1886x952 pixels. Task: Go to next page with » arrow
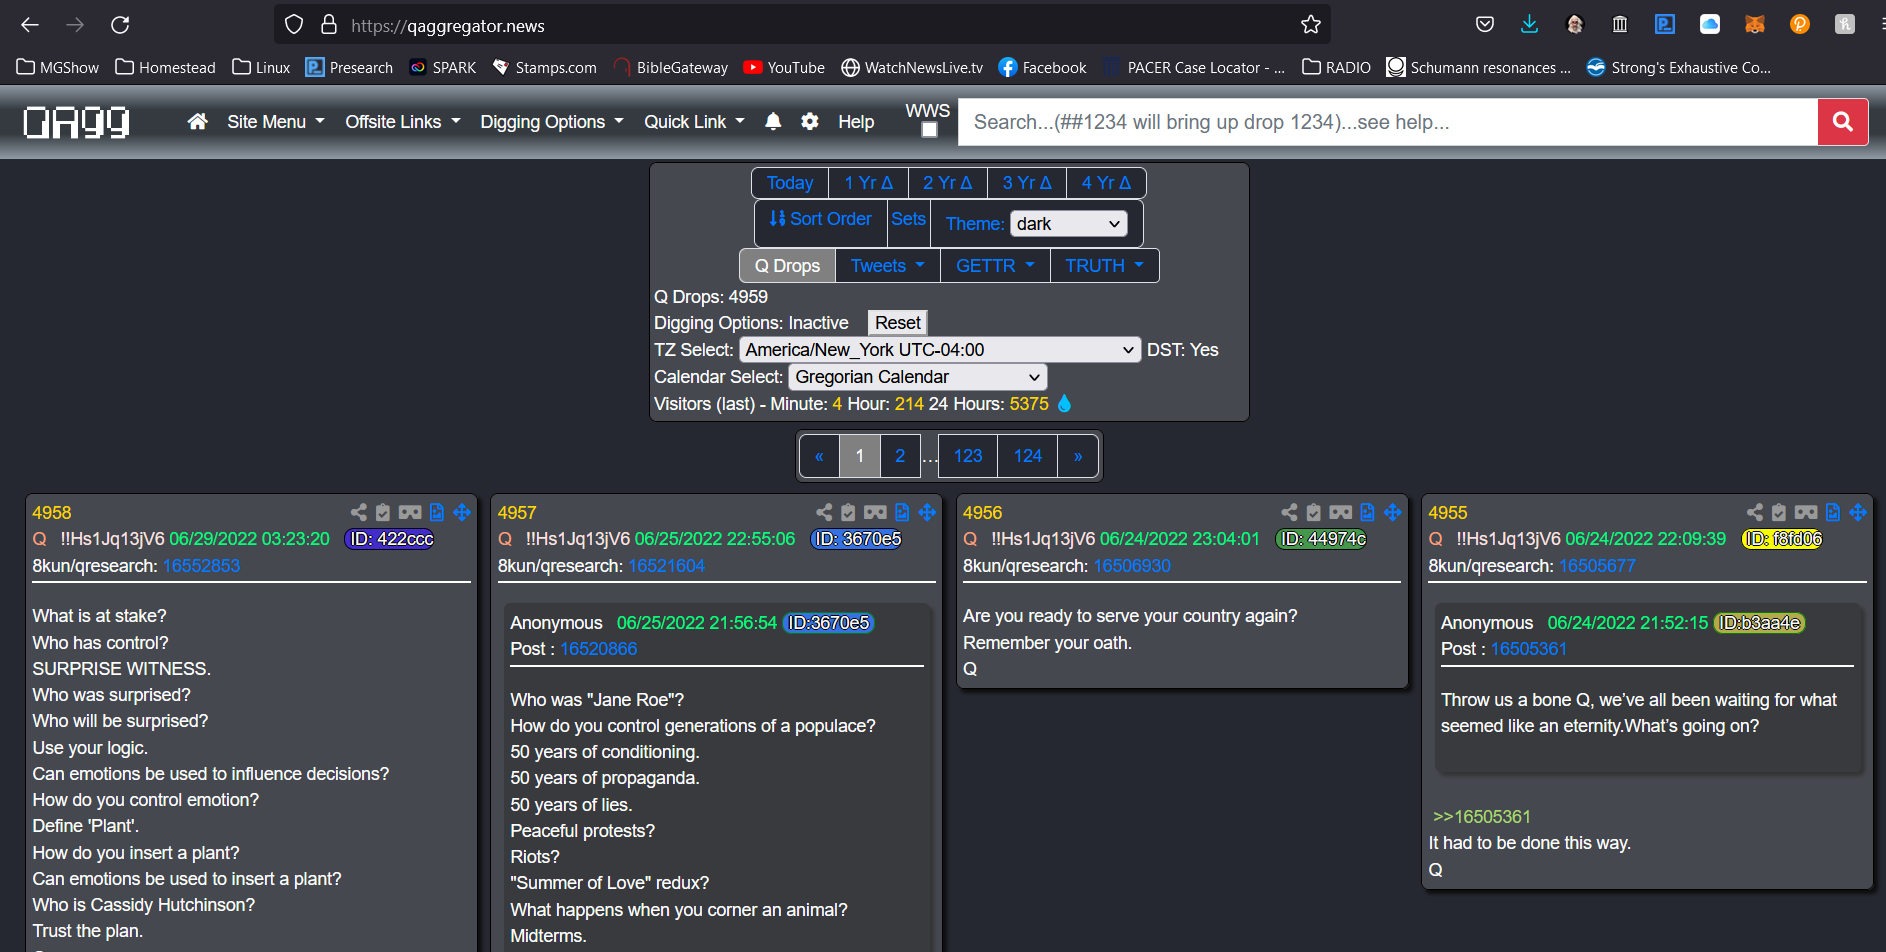click(x=1078, y=456)
